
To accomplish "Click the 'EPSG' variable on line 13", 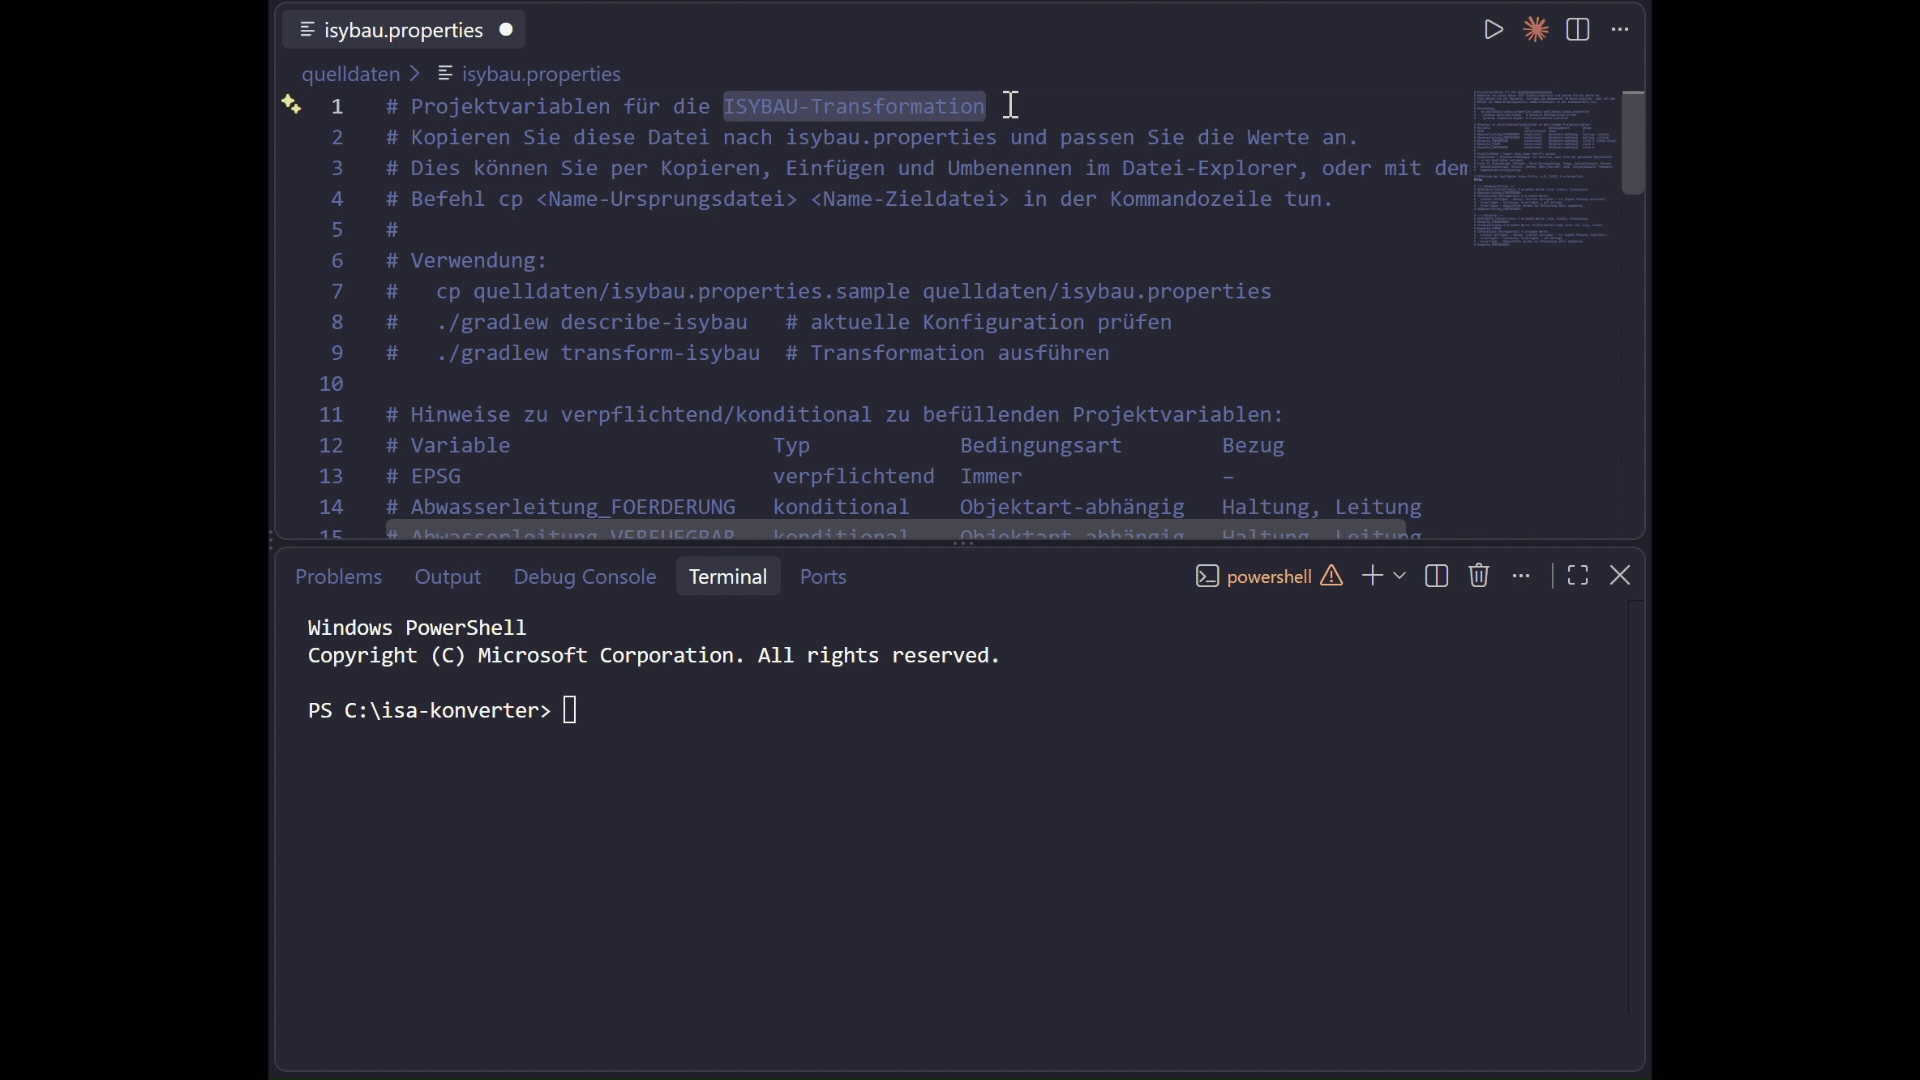I will click(x=436, y=477).
